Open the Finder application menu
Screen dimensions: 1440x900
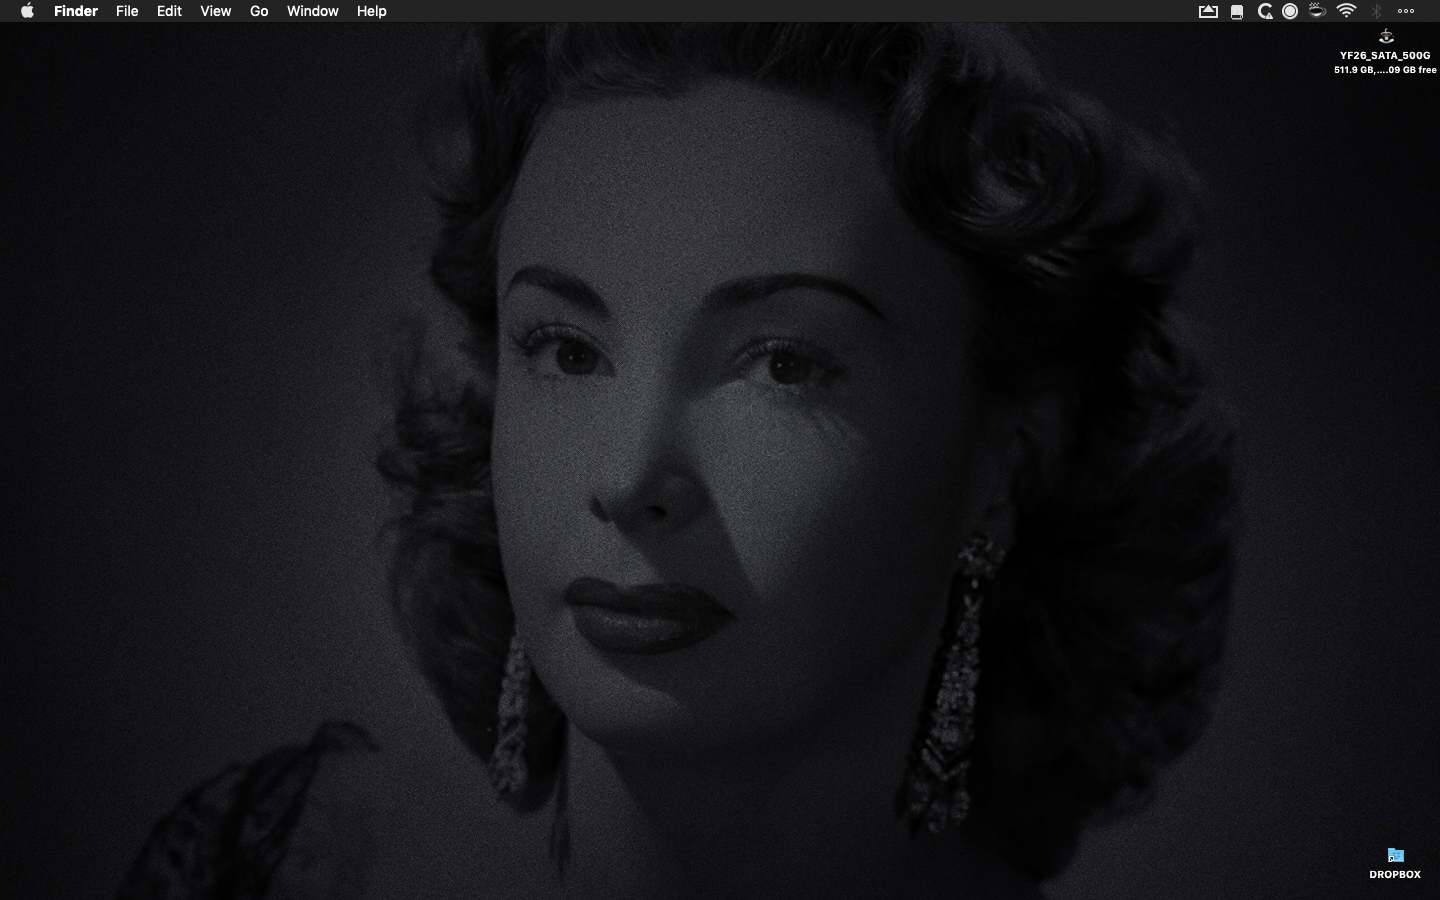76,11
